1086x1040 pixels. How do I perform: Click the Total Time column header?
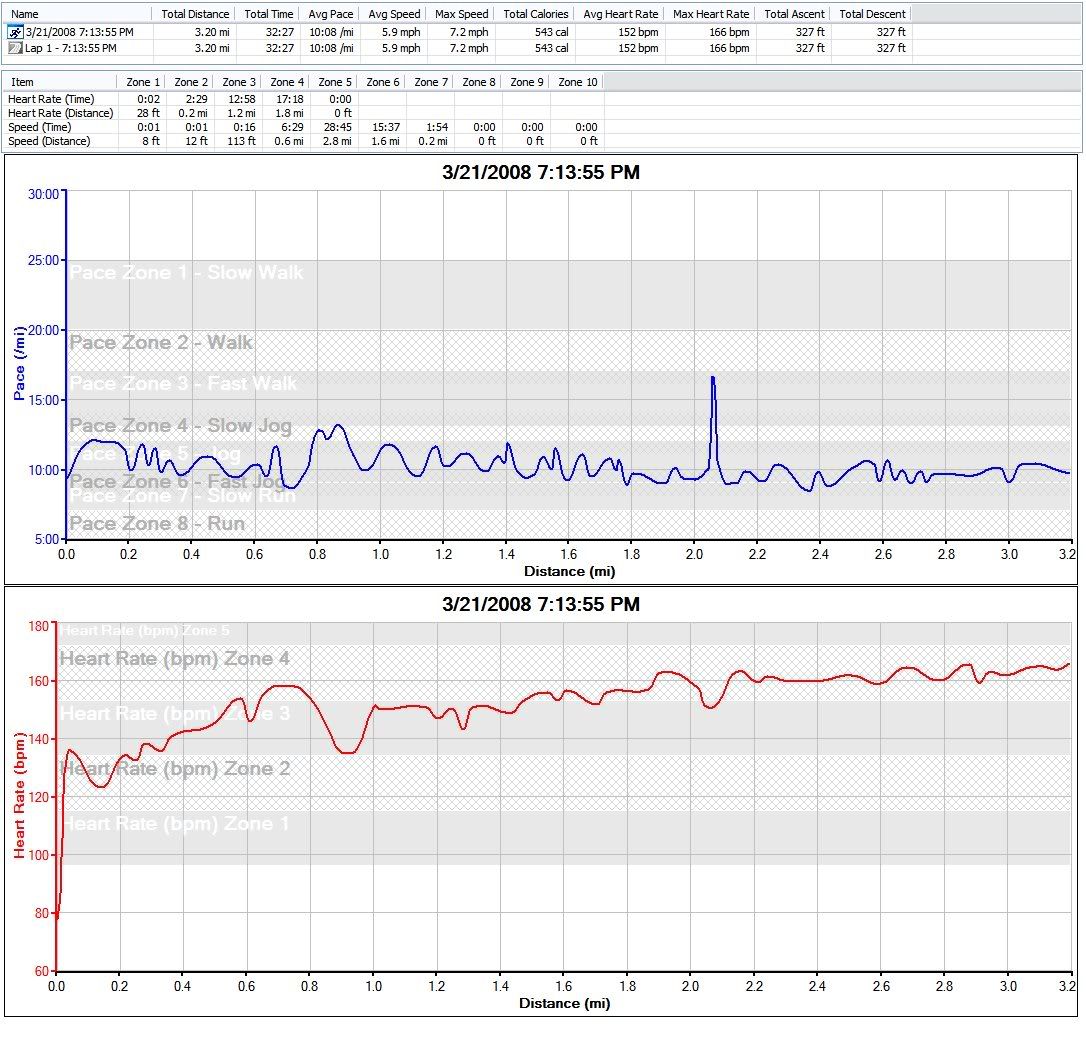click(268, 14)
